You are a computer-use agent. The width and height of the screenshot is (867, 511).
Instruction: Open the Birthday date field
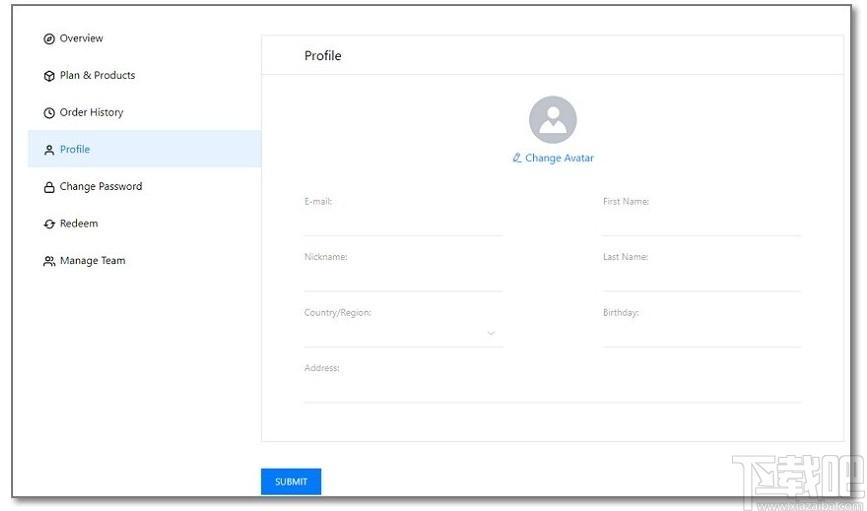[x=702, y=334]
